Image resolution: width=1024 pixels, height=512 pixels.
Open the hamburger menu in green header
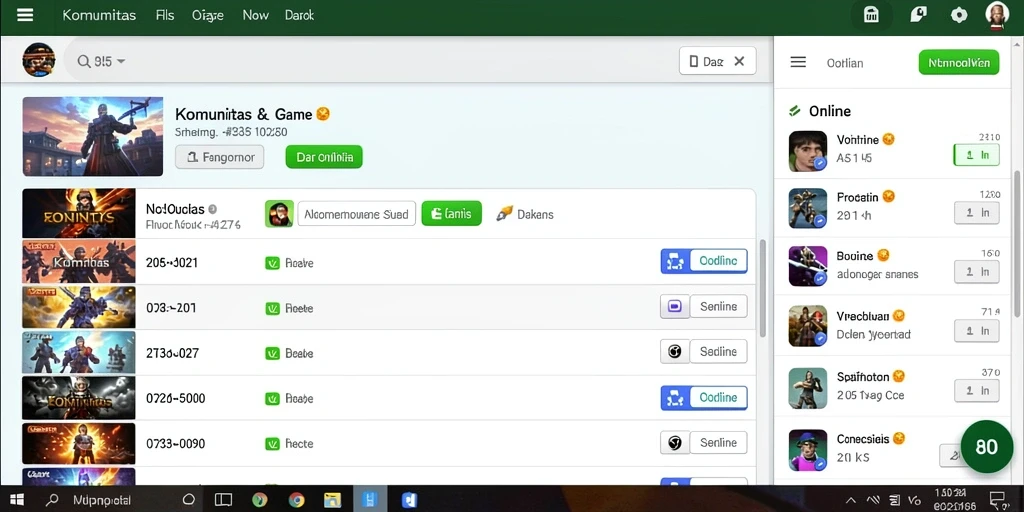coord(25,14)
